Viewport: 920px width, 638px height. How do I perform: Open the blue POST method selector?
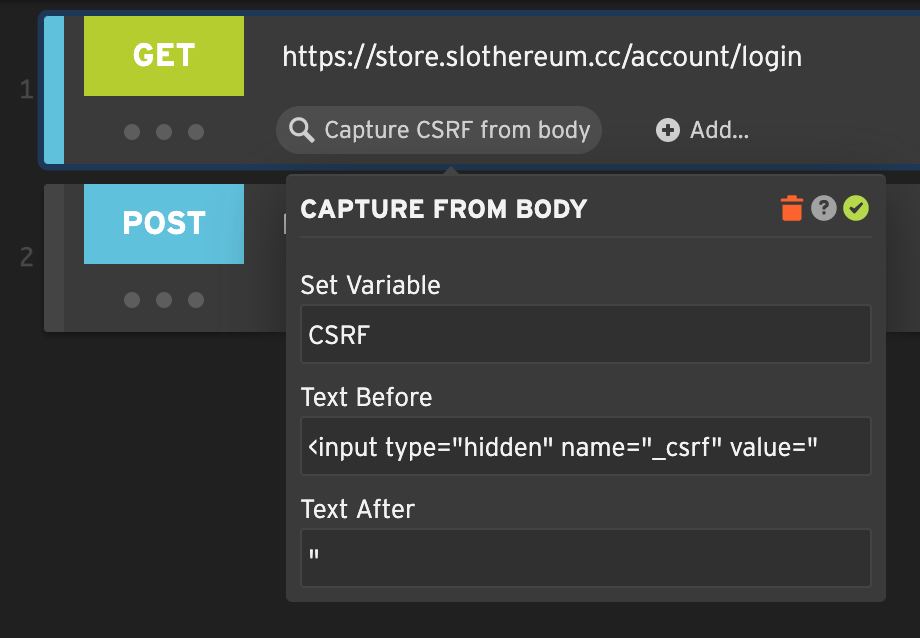[164, 224]
